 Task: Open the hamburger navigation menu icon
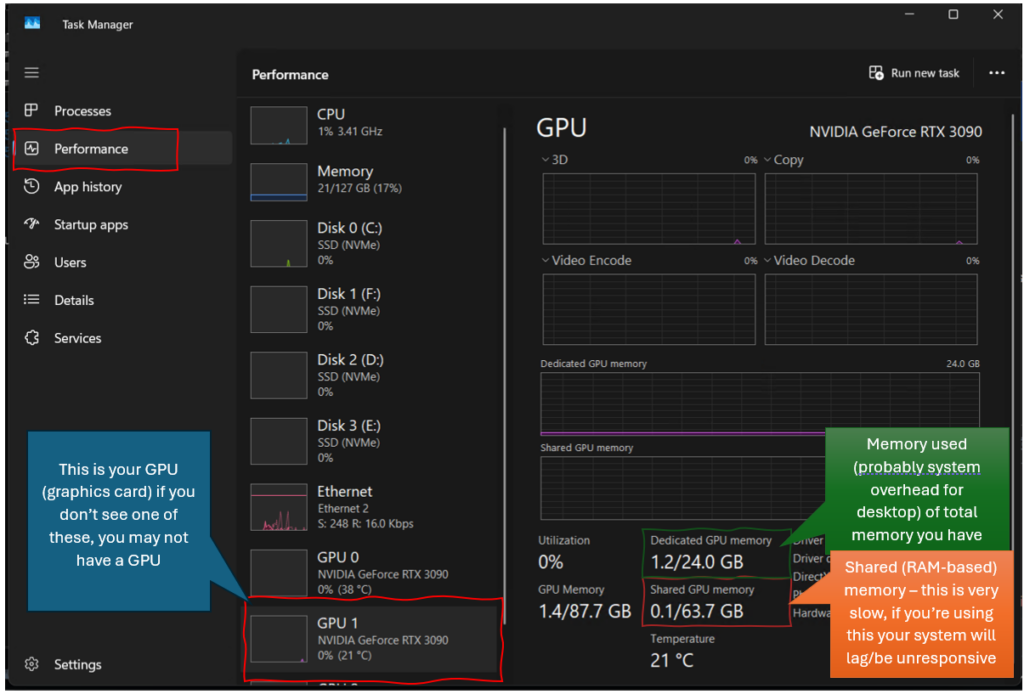31,72
